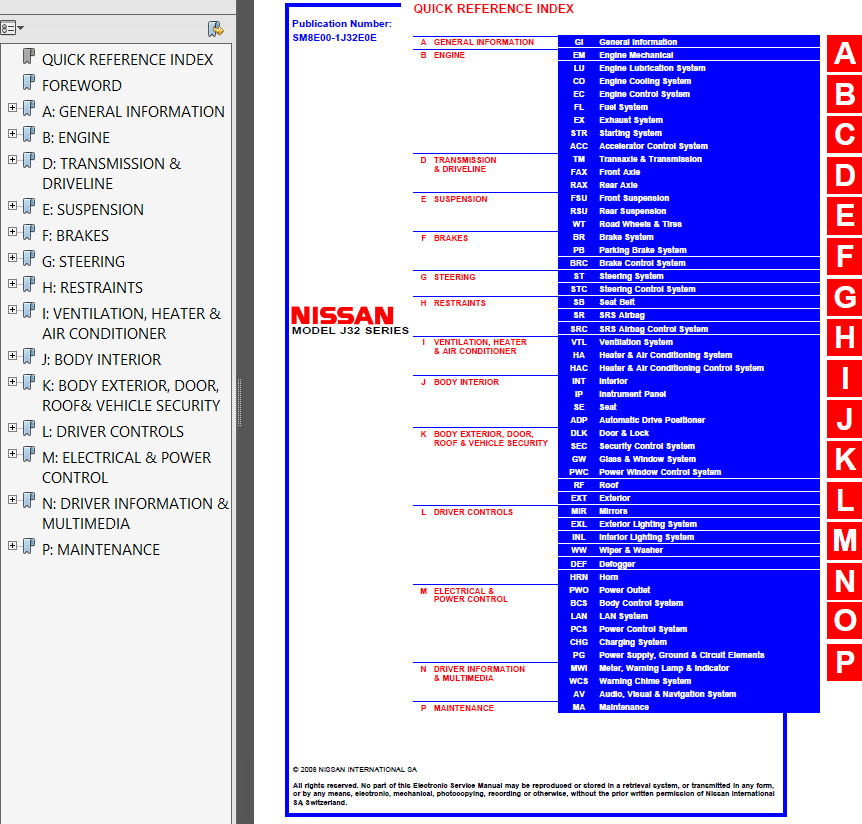
Task: Click the panel splitter grip handle
Action: click(x=239, y=402)
